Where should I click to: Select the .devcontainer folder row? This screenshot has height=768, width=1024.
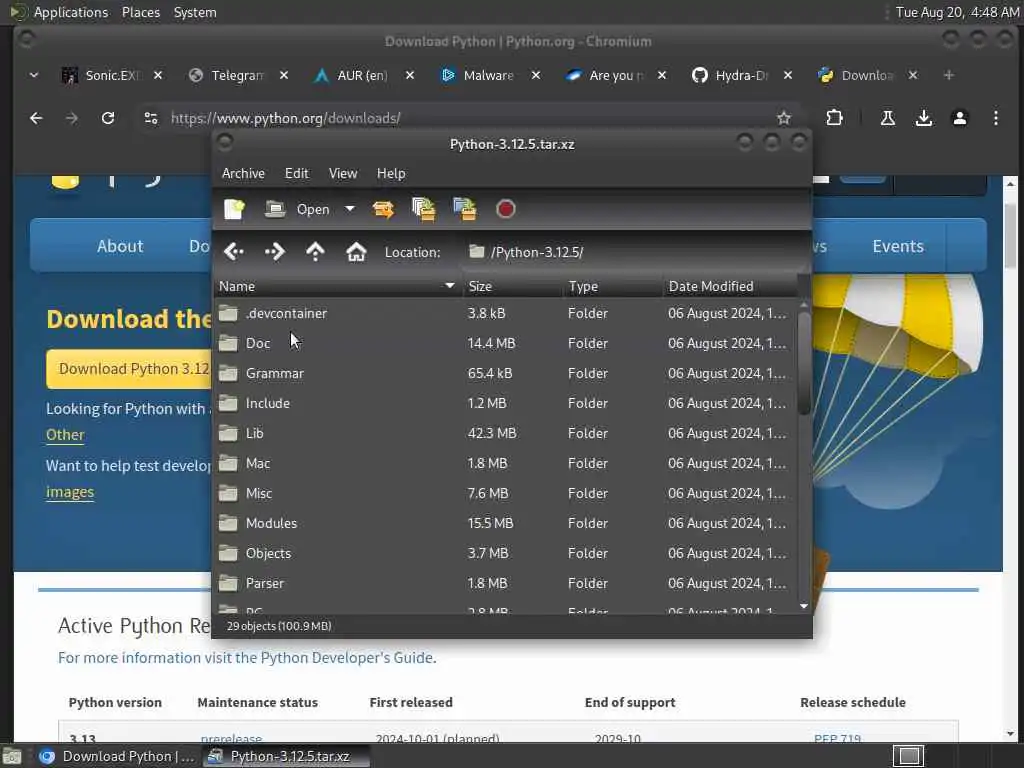pyautogui.click(x=505, y=313)
